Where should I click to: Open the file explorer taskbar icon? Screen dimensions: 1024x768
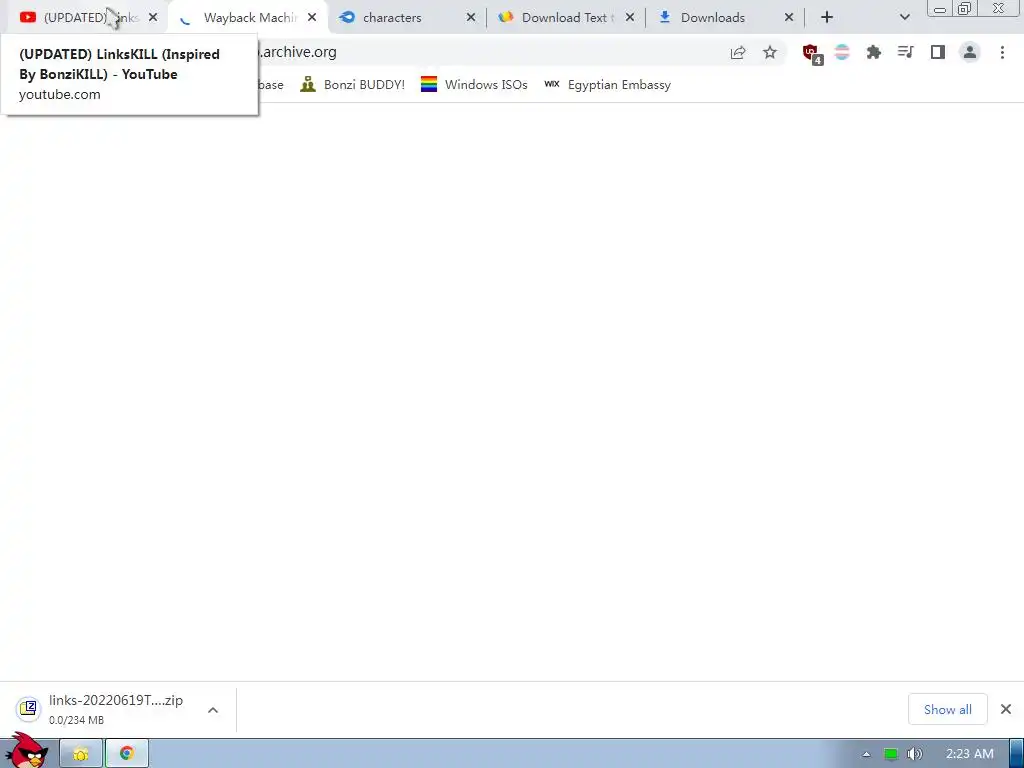click(x=81, y=754)
